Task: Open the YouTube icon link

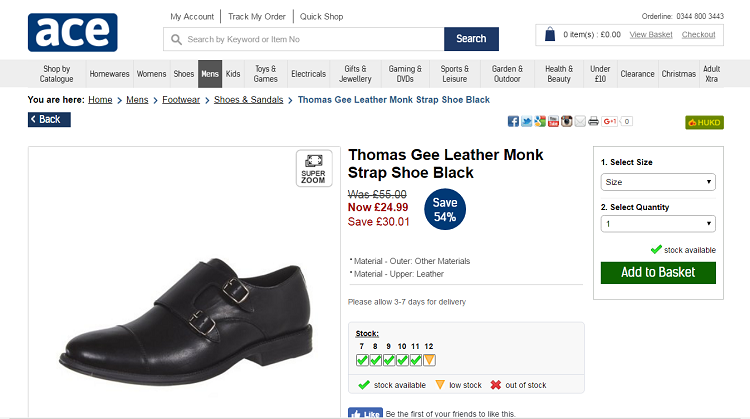Action: pos(553,121)
